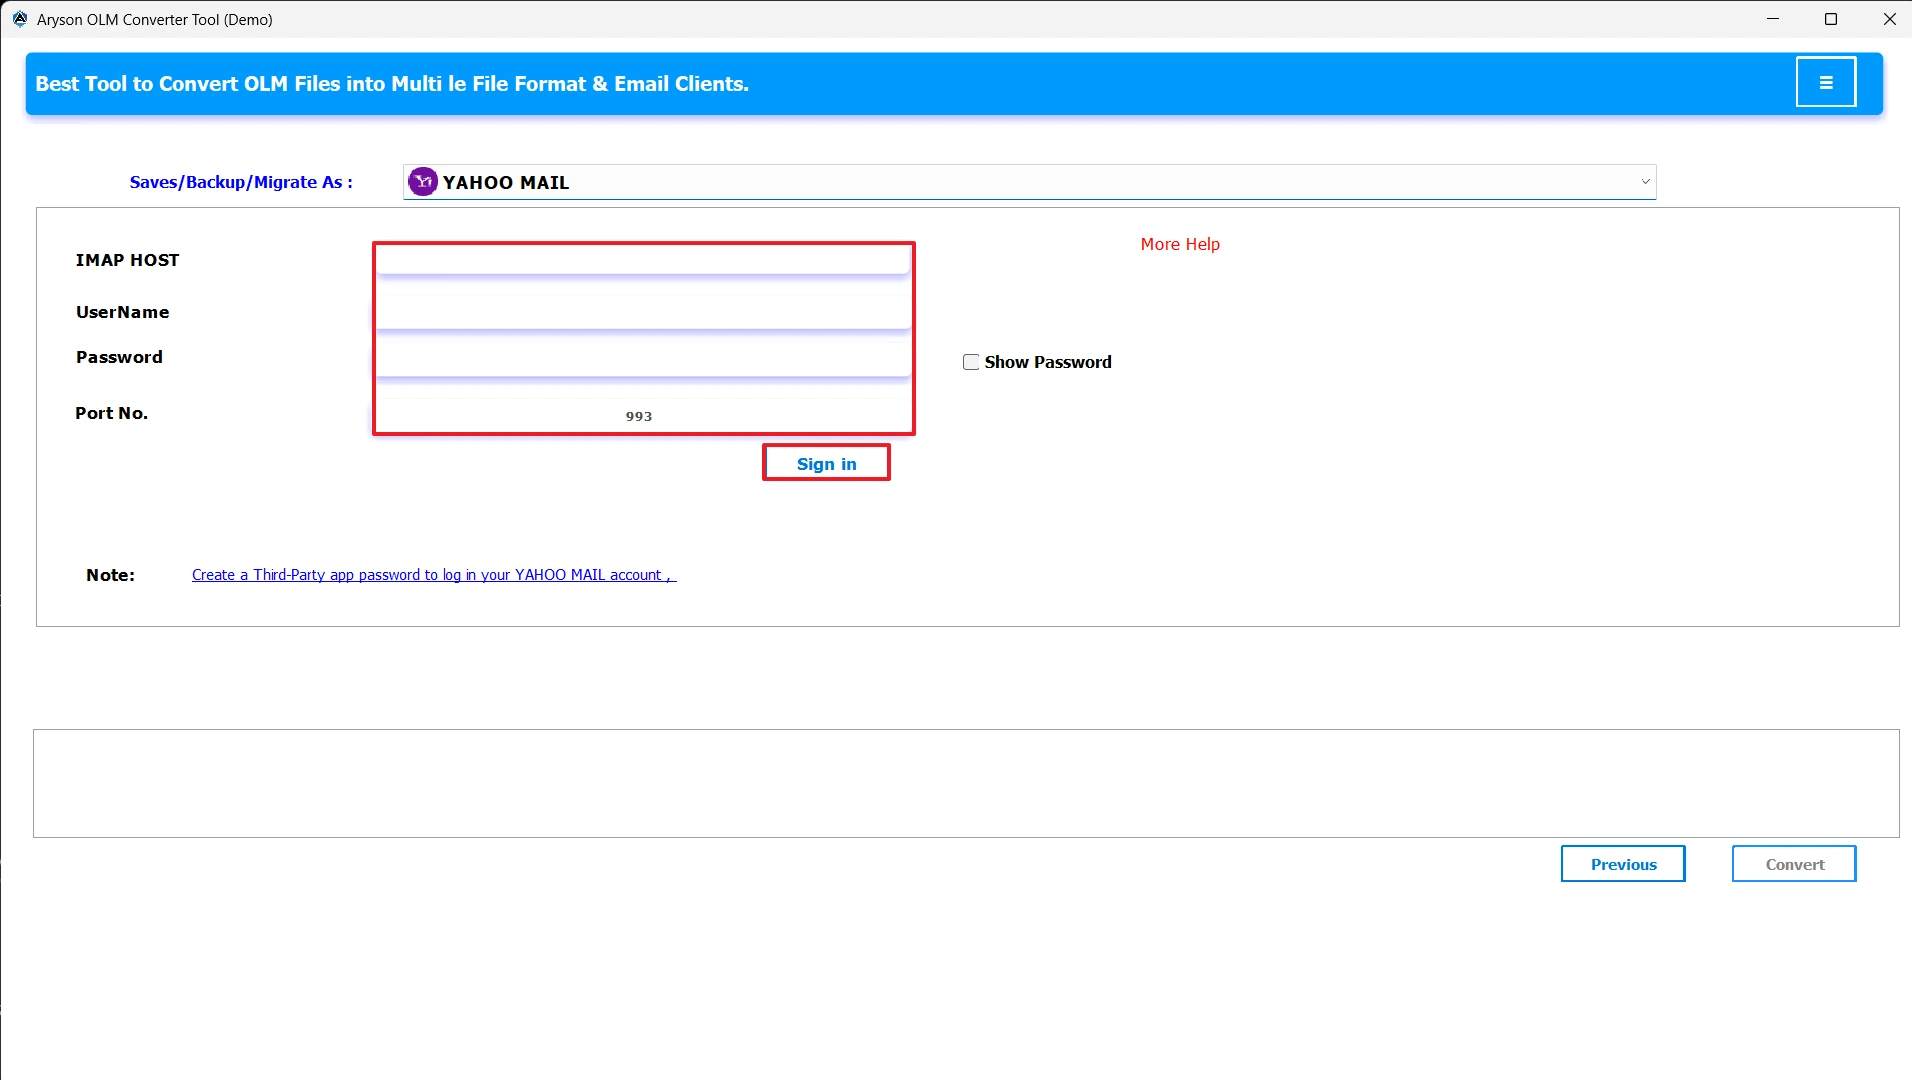This screenshot has width=1912, height=1080.
Task: Click the UserName input field
Action: pyautogui.click(x=643, y=312)
